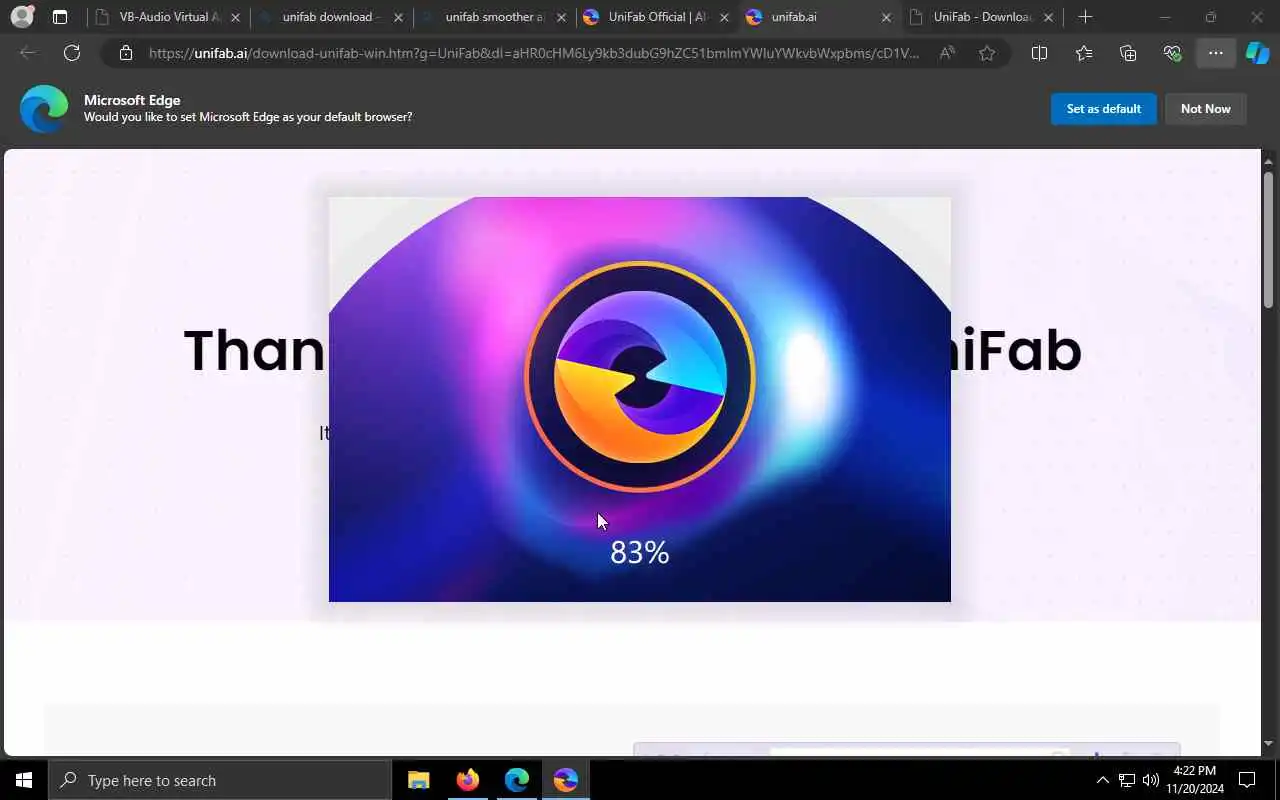The height and width of the screenshot is (800, 1280).
Task: Go back to previous page
Action: pyautogui.click(x=28, y=53)
